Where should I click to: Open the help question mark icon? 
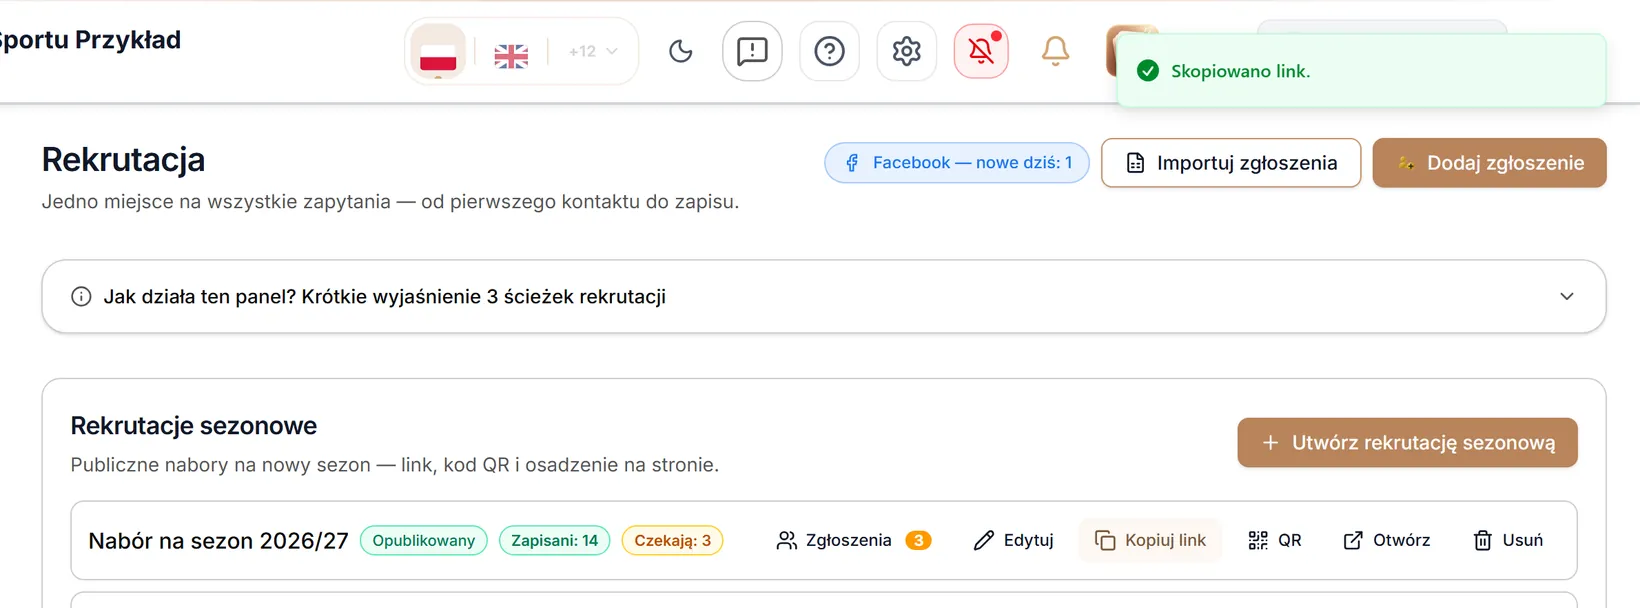pos(829,51)
